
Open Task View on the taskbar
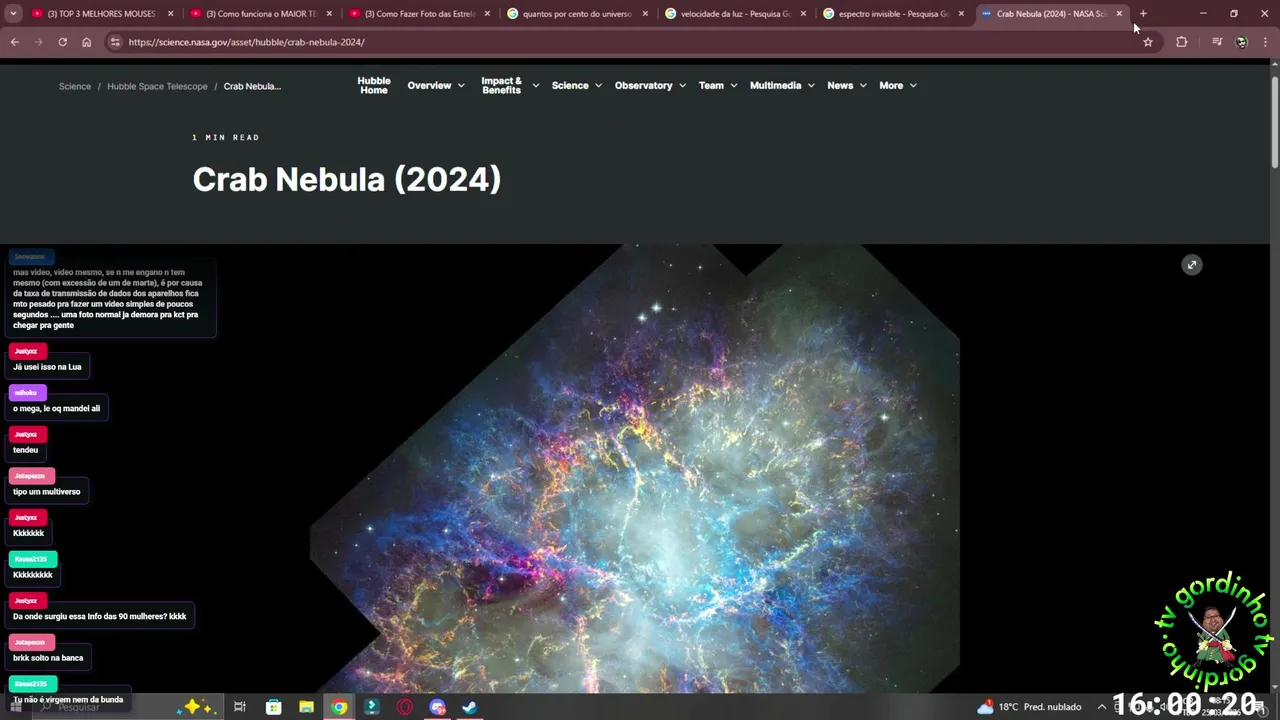click(240, 707)
